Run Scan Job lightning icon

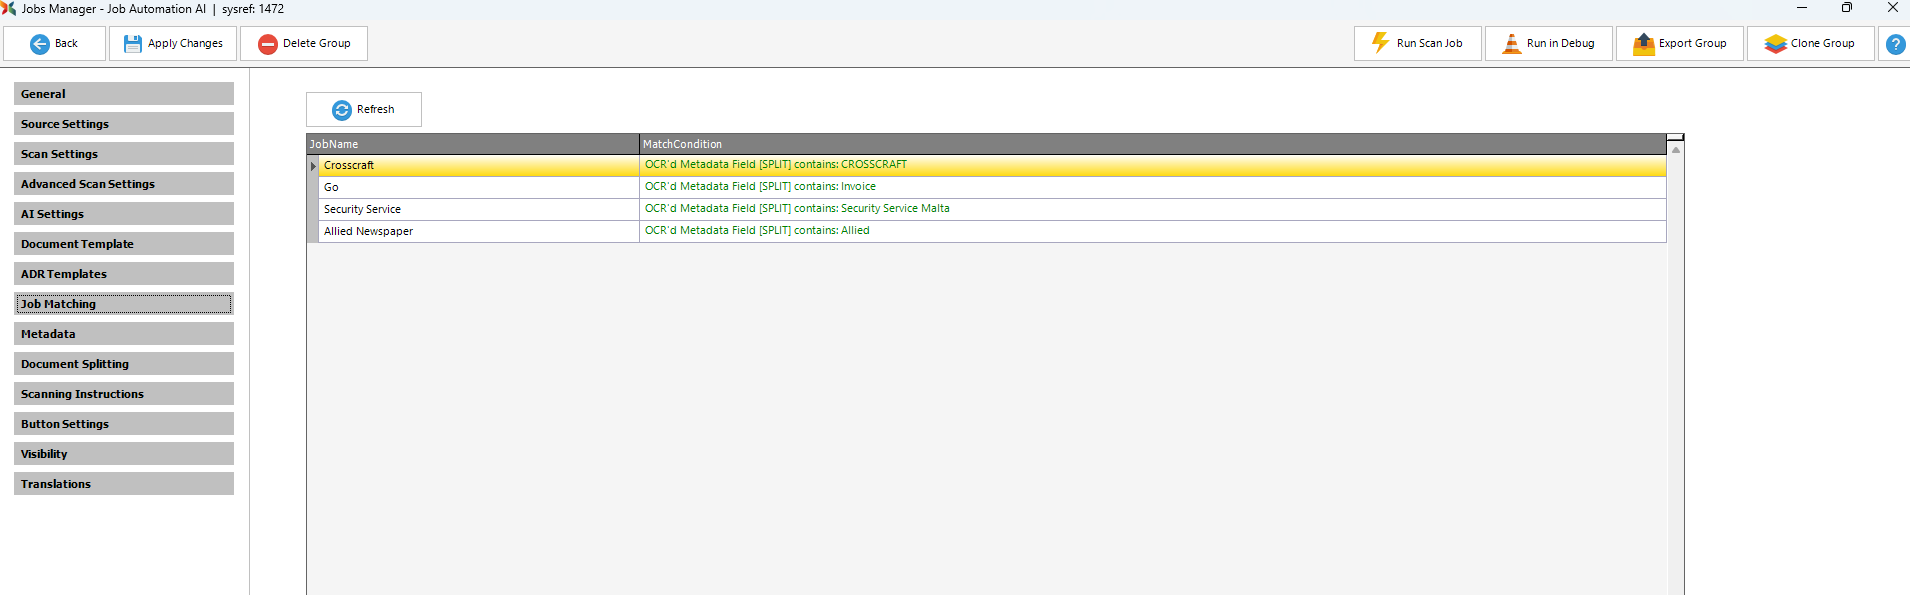1380,43
